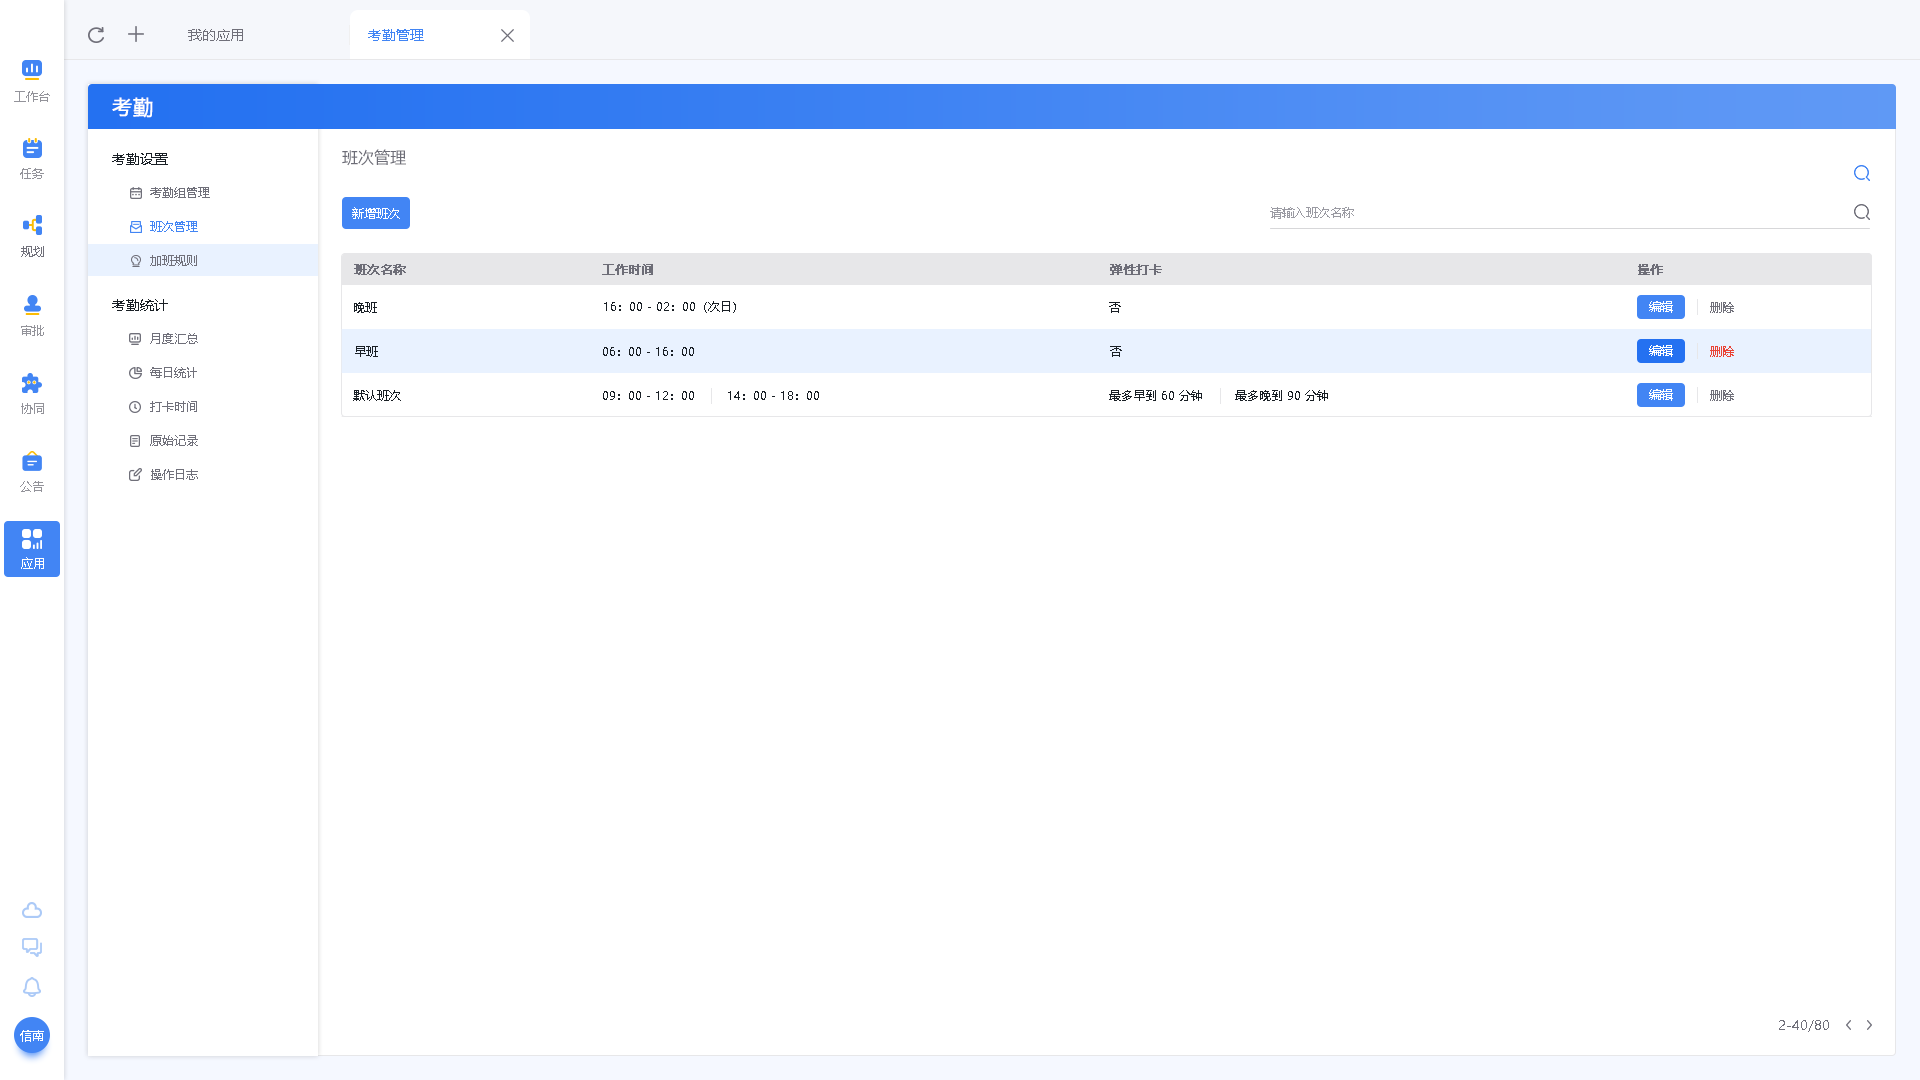Click the 最多晚到 90 分钟 text
1920x1080 pixels.
click(x=1281, y=395)
